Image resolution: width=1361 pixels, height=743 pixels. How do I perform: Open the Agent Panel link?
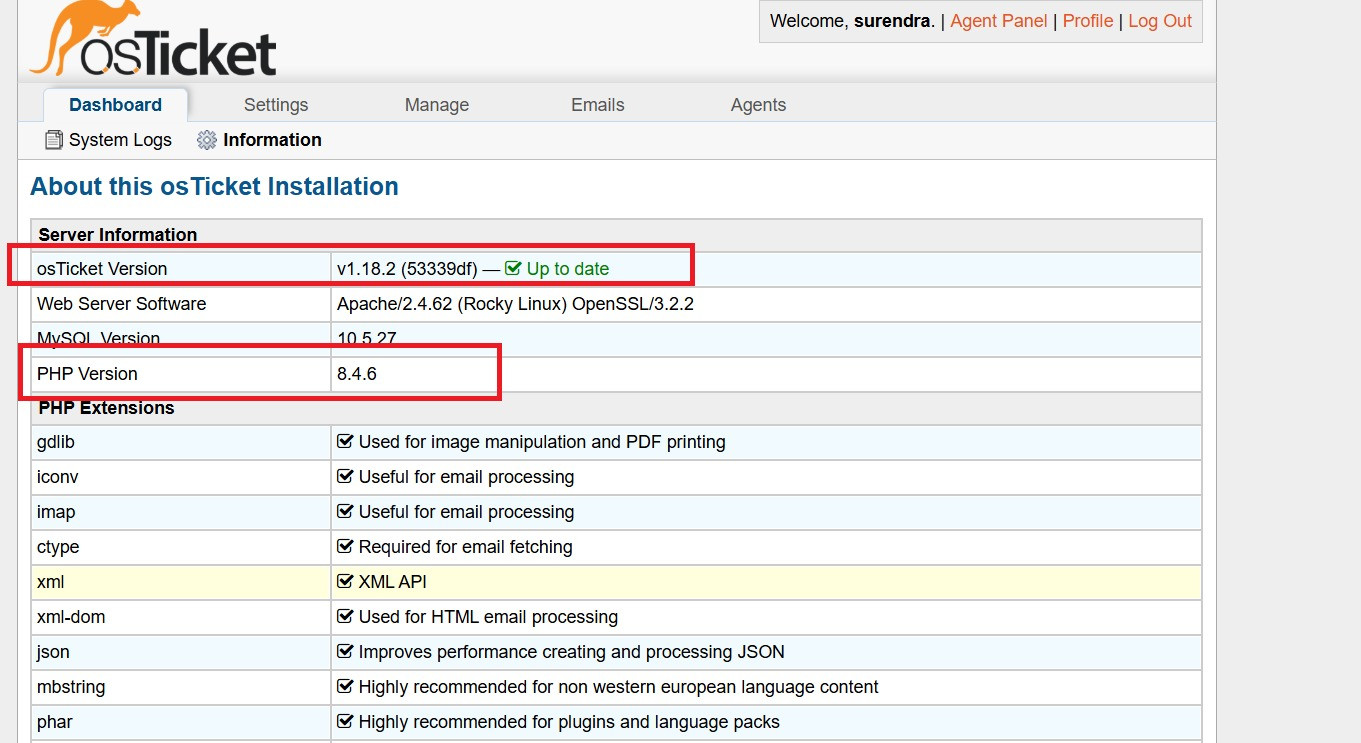click(998, 21)
